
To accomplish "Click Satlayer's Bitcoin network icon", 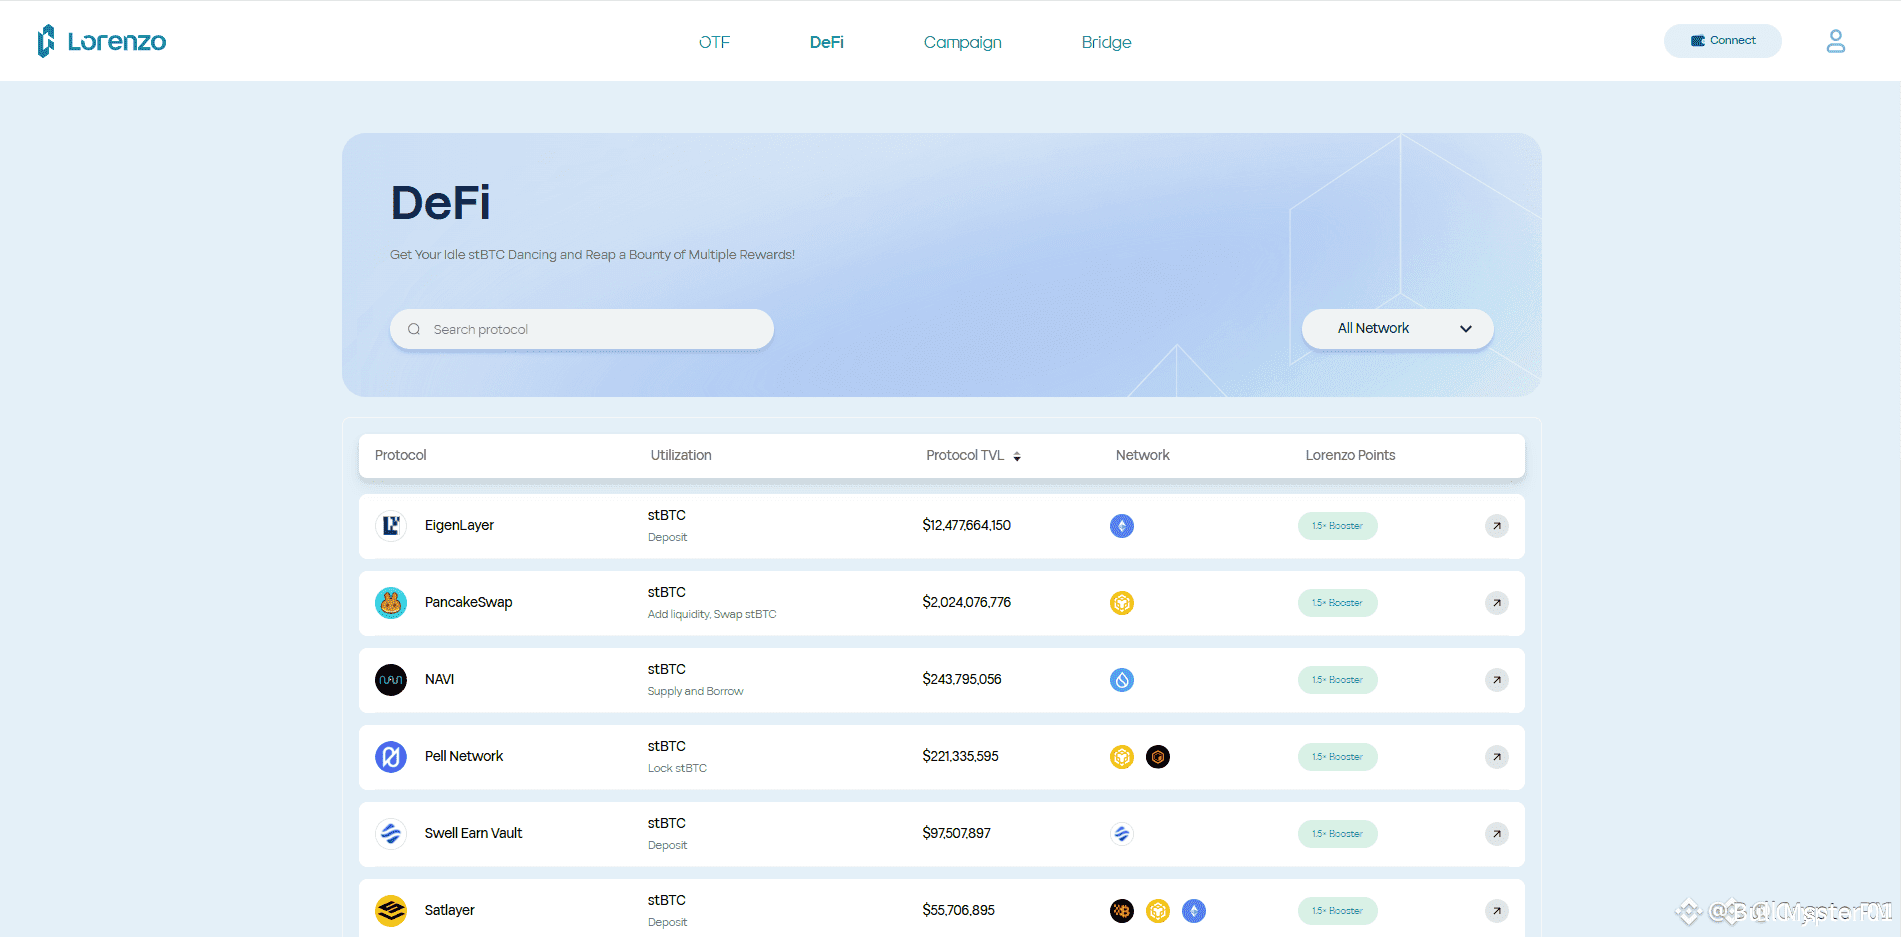I will [x=1122, y=911].
